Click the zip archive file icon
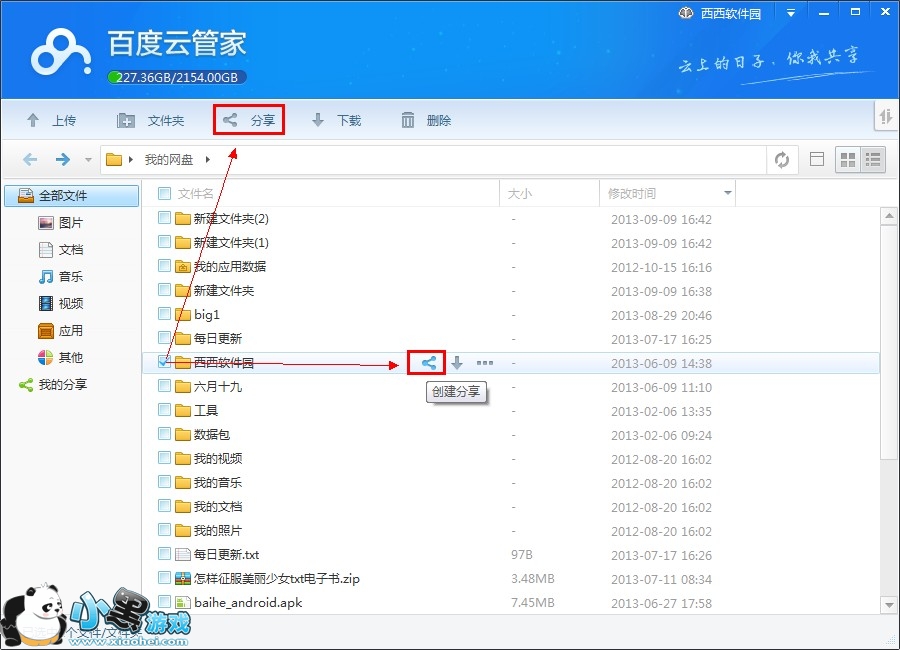Image resolution: width=900 pixels, height=650 pixels. tap(183, 579)
